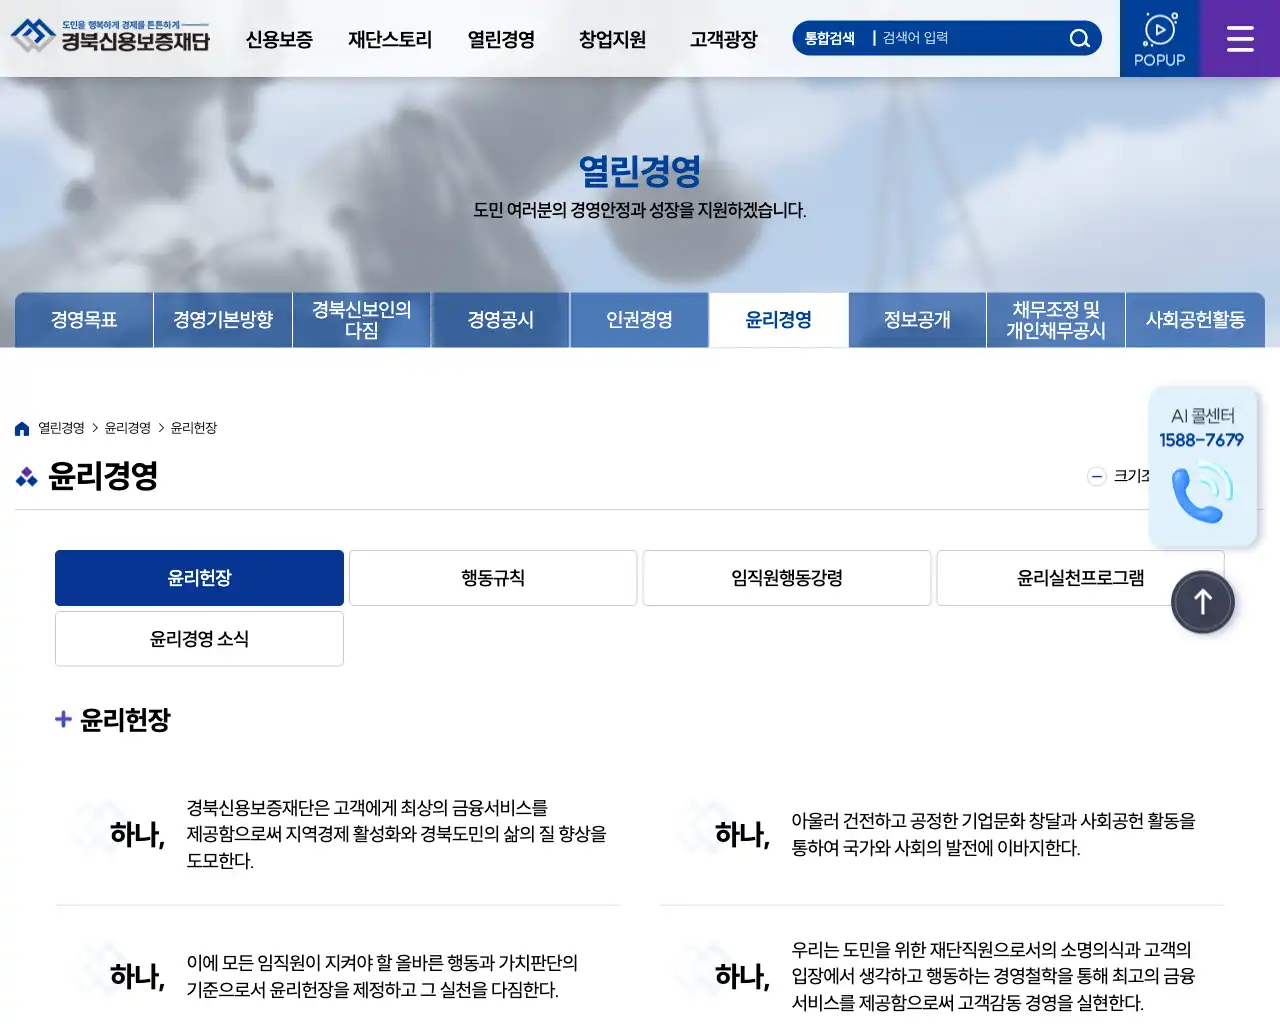Click the 경북신용보증재단 logo
1280x1024 pixels.
(x=110, y=36)
